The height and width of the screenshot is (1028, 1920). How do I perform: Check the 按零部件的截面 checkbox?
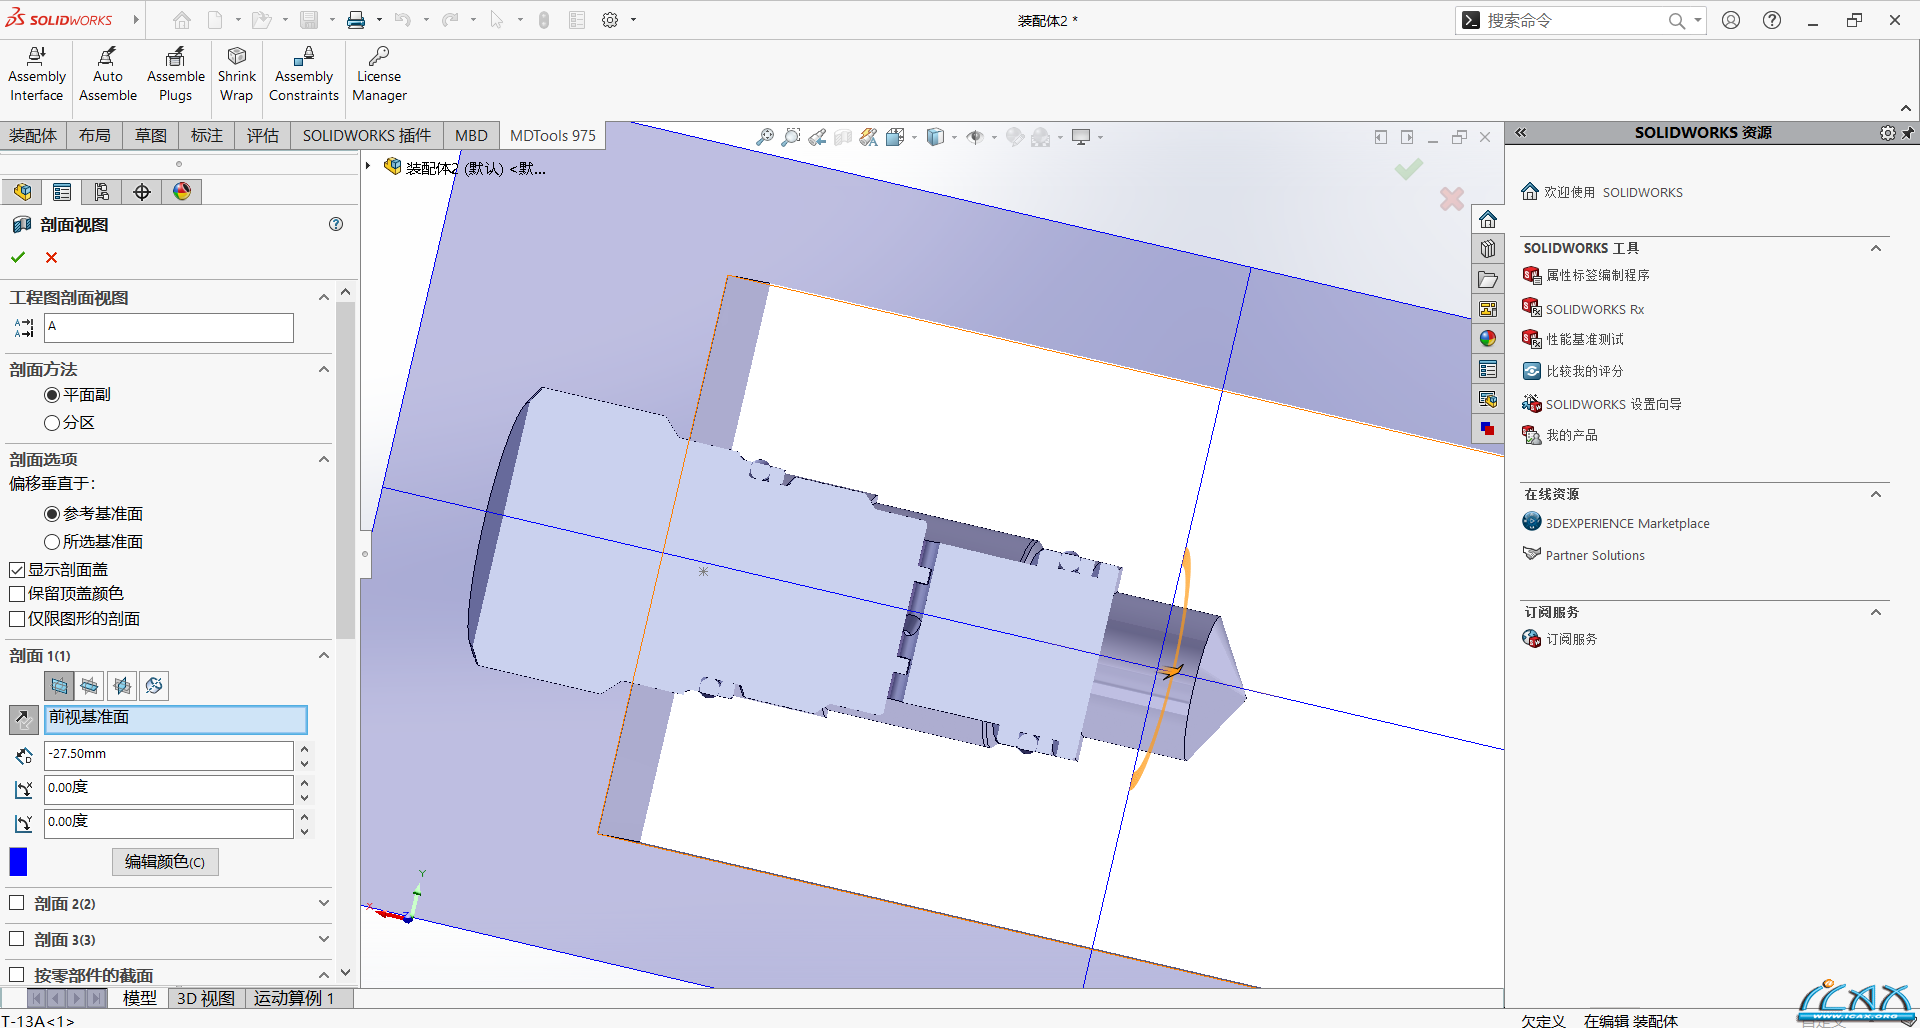point(16,974)
